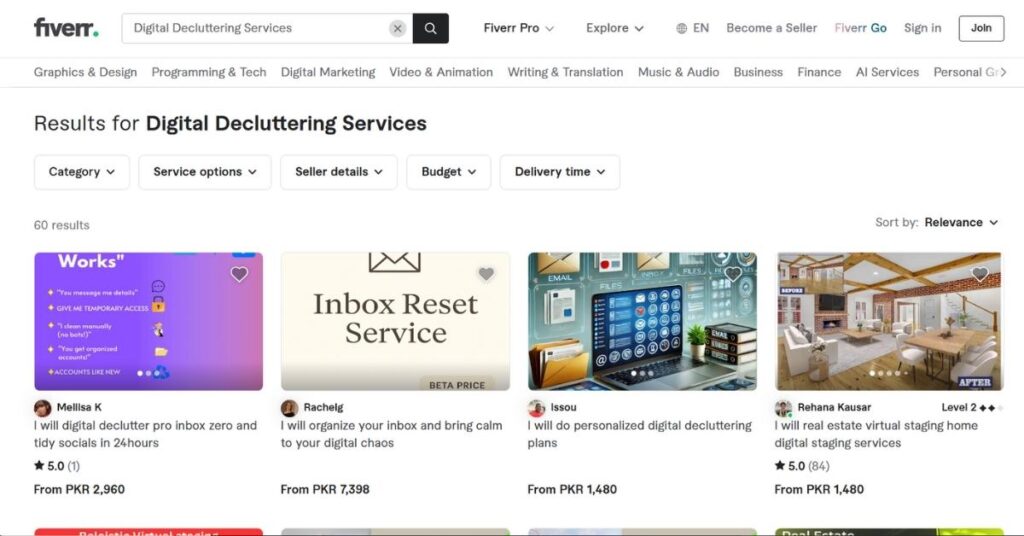Open the Digital Marketing category
This screenshot has width=1024, height=536.
(328, 72)
